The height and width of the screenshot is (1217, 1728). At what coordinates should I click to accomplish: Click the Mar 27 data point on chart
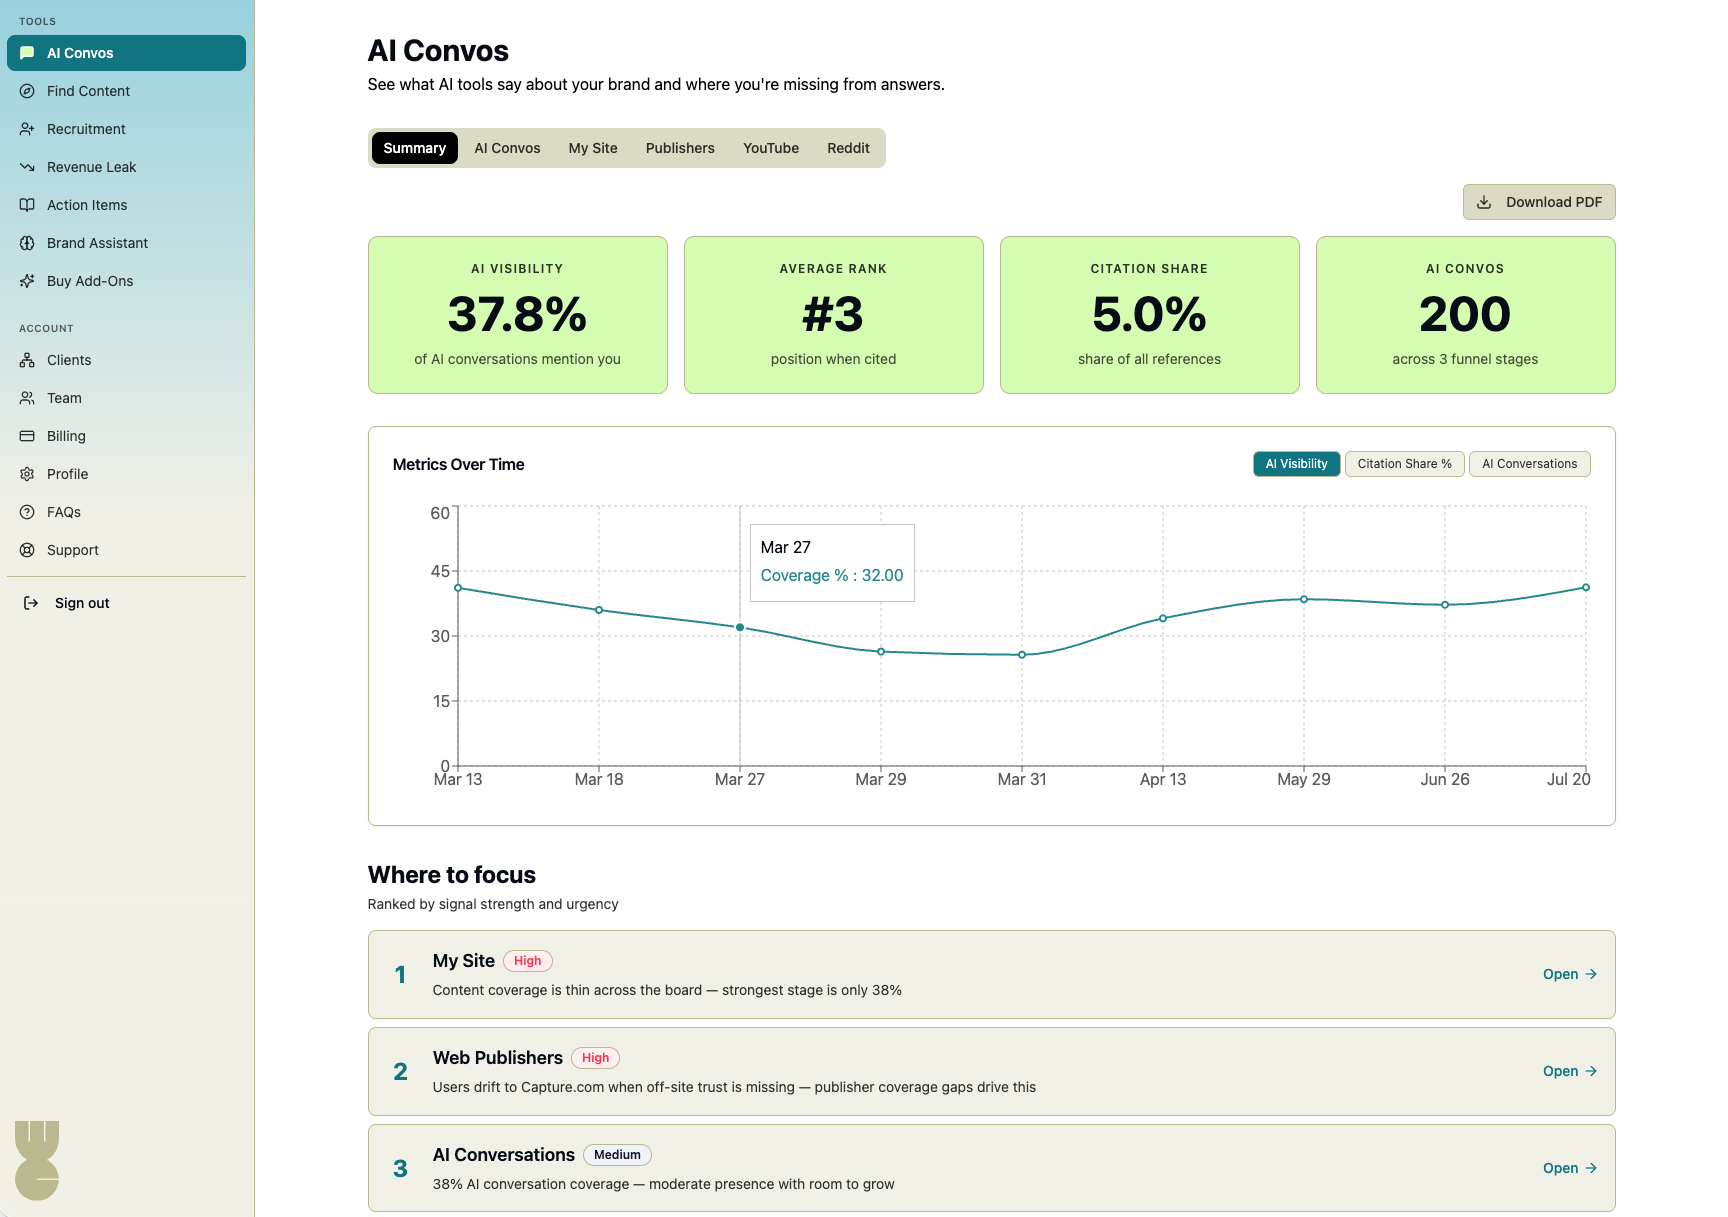tap(740, 627)
